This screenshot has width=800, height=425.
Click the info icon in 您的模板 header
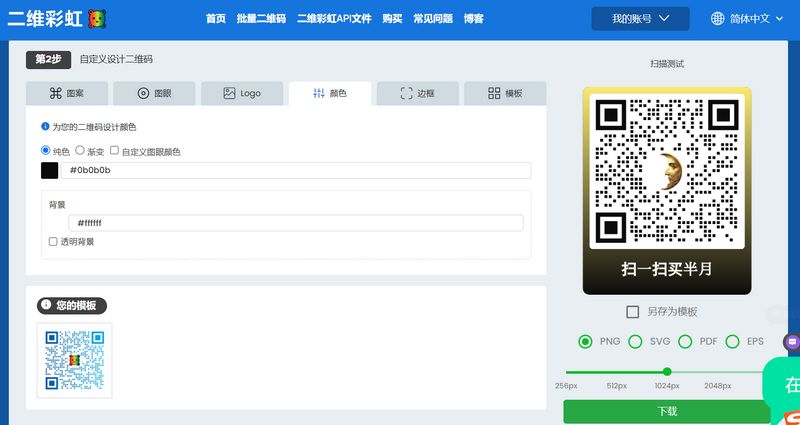pos(46,306)
